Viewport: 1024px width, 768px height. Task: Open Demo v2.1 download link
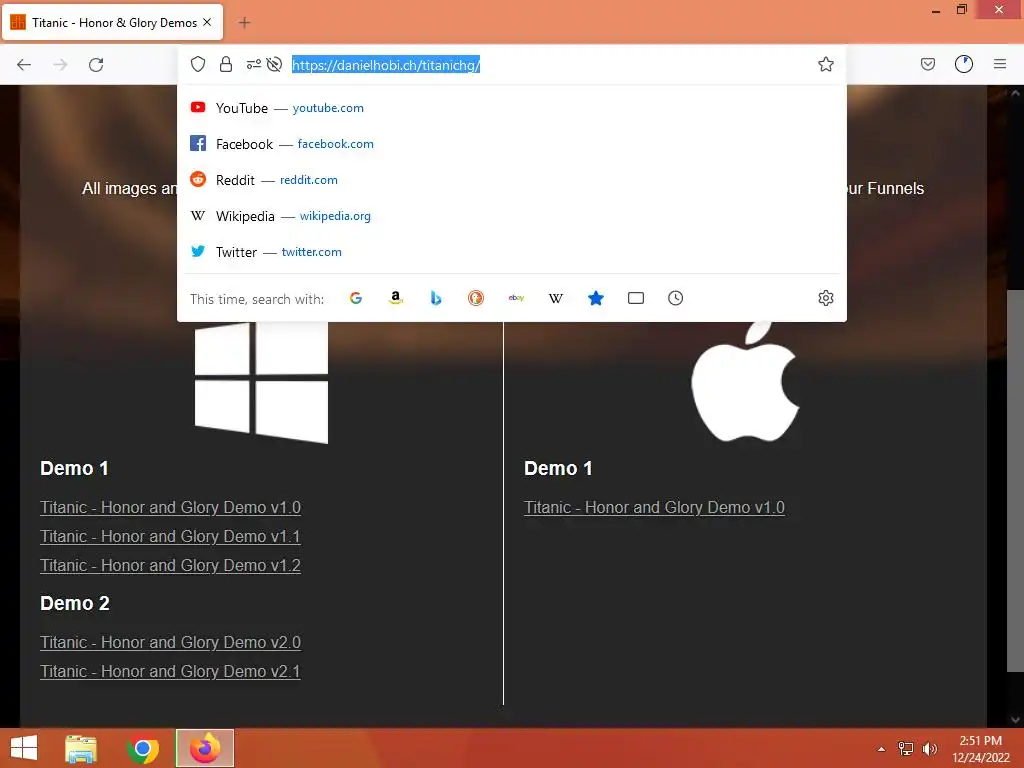[170, 671]
